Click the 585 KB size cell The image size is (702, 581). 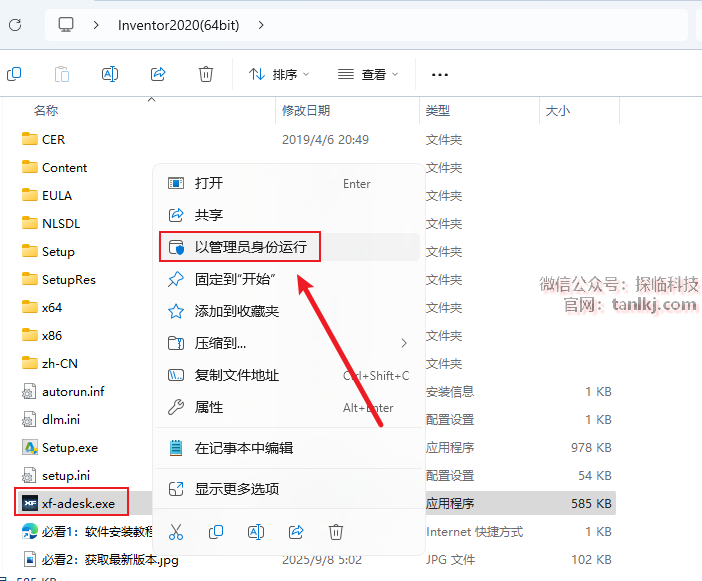click(x=591, y=504)
